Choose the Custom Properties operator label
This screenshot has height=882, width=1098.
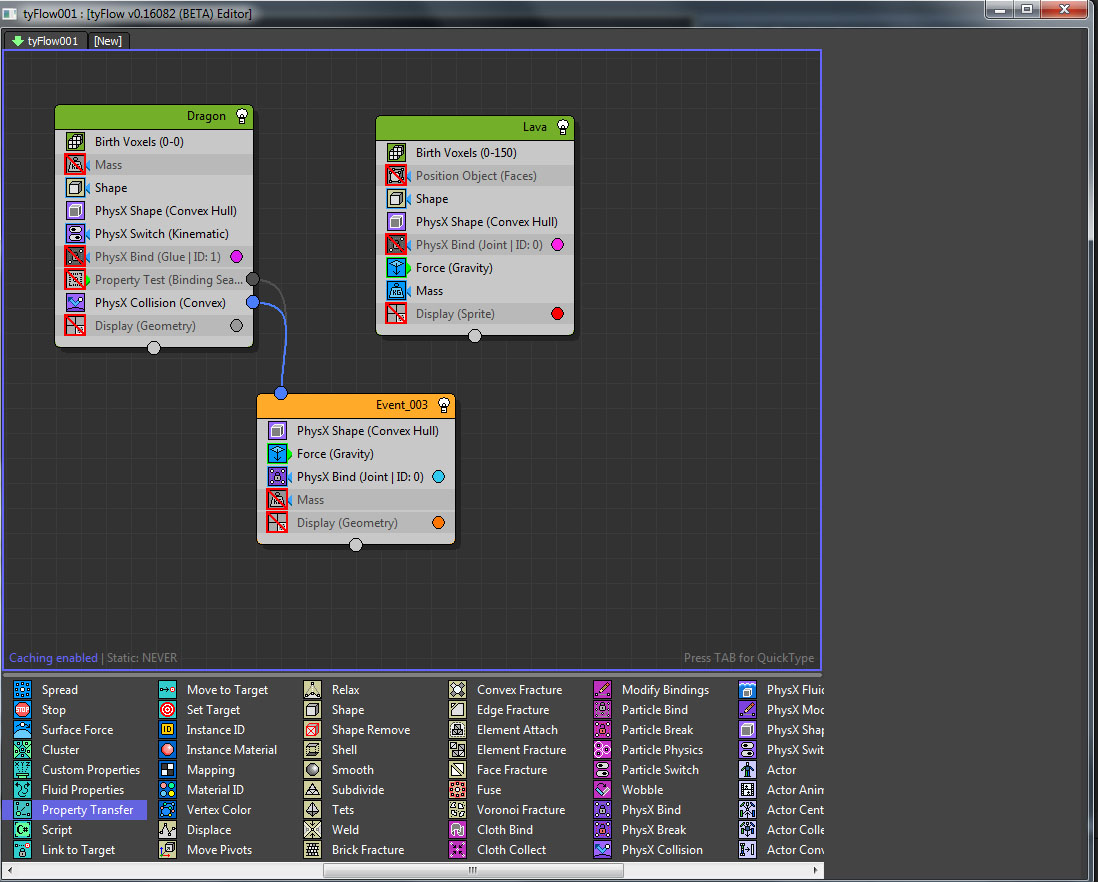click(91, 769)
